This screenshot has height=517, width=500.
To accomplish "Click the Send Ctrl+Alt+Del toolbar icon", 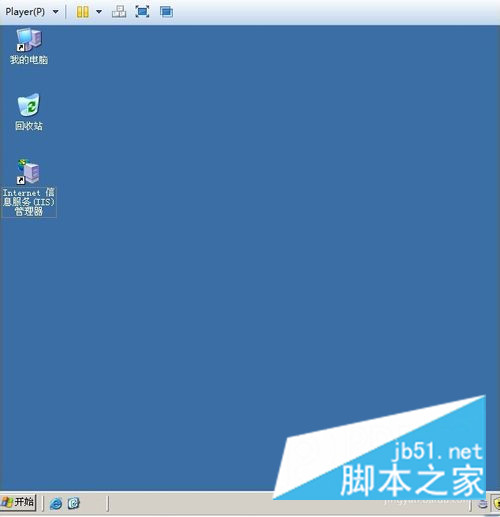I will pos(119,12).
